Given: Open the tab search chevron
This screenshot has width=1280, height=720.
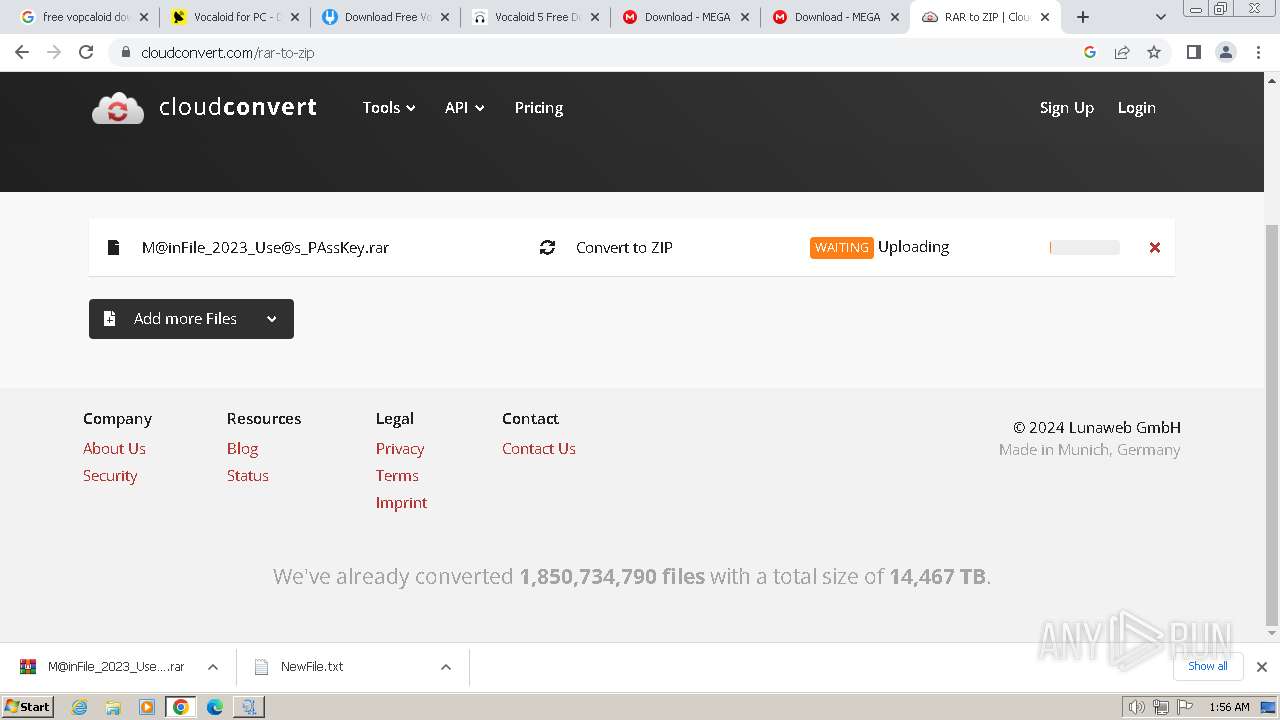Looking at the screenshot, I should pyautogui.click(x=1161, y=17).
